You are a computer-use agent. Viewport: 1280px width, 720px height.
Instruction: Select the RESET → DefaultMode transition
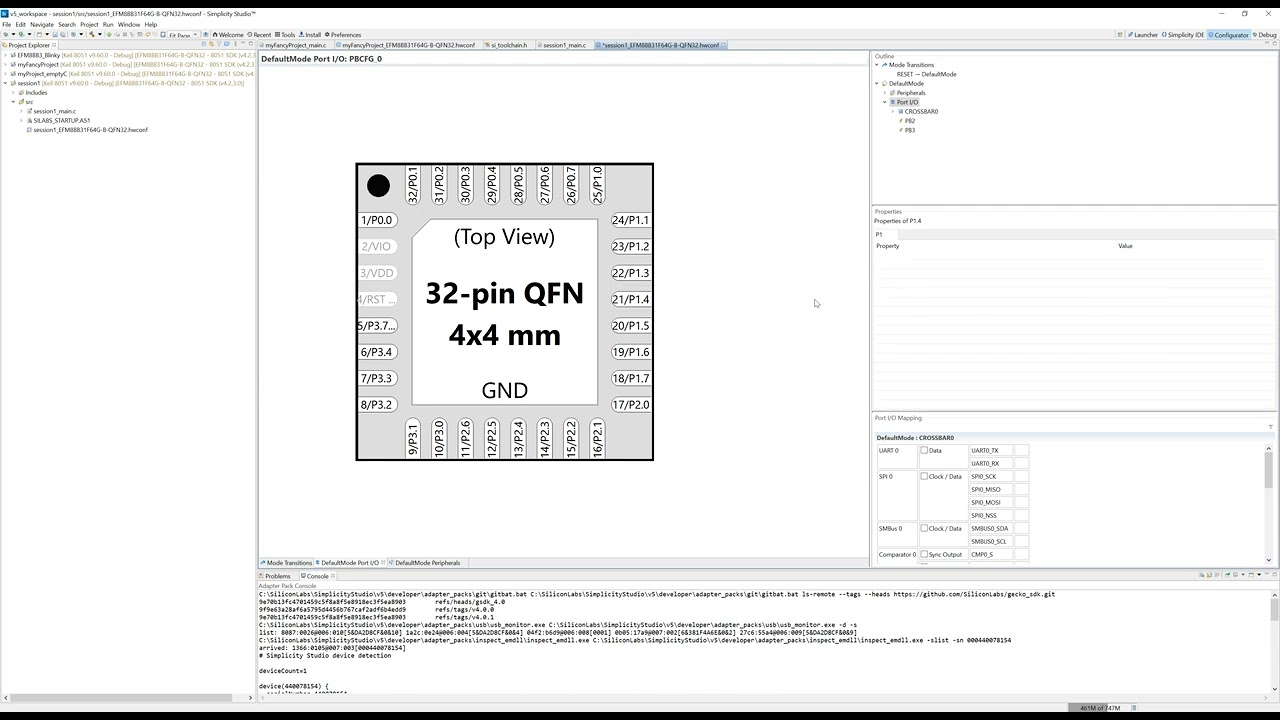926,74
